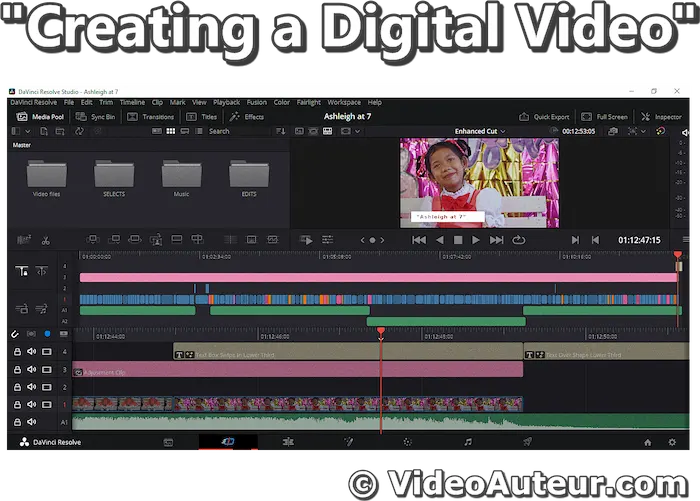700x501 pixels.
Task: Expand the viewer aspect ratio dropdown
Action: [357, 131]
